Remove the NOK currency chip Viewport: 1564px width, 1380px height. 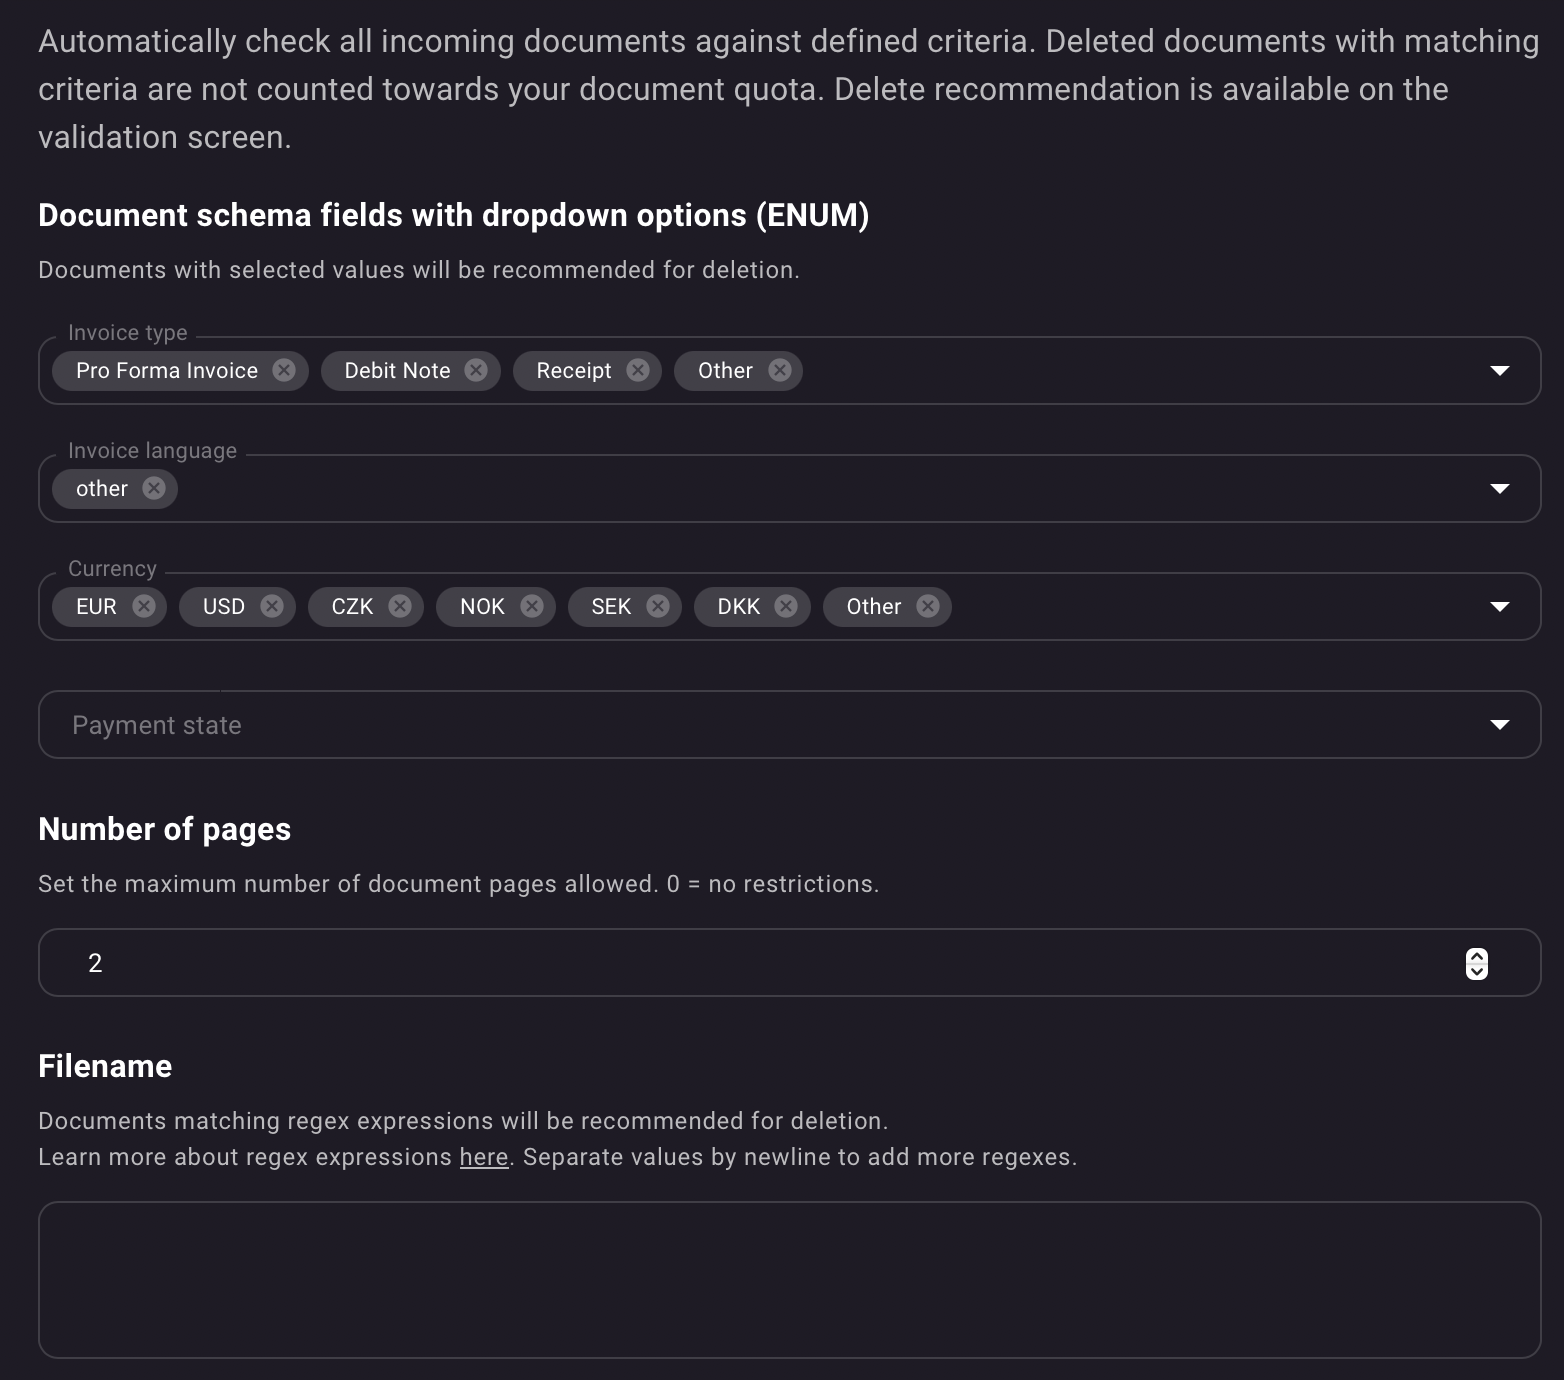[531, 606]
